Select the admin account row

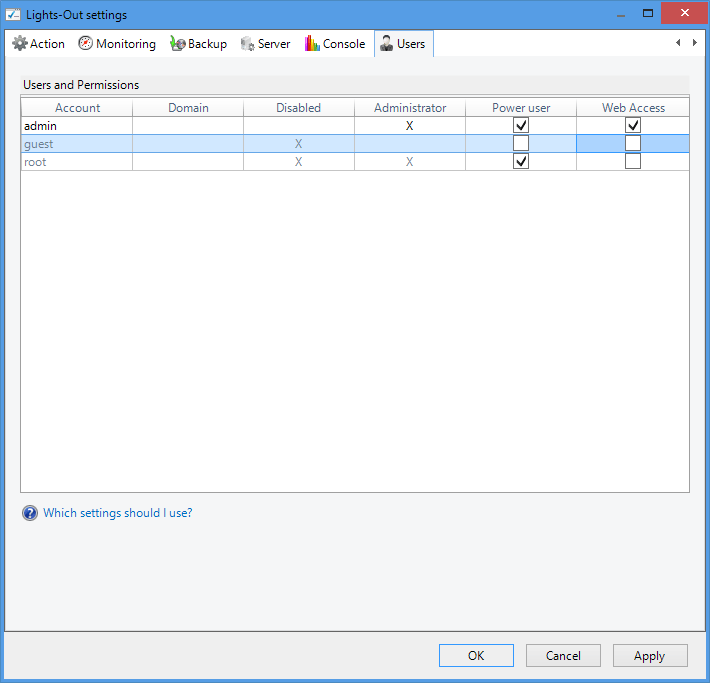point(355,125)
